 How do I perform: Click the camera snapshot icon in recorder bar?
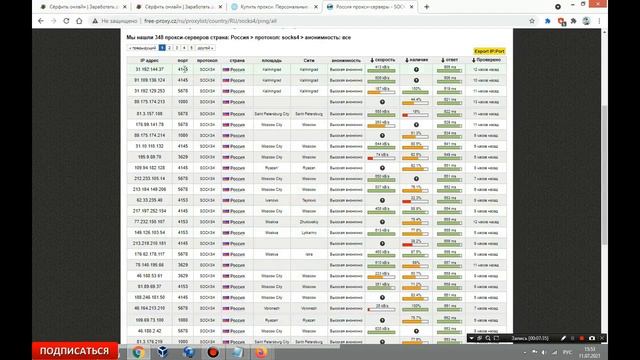coord(592,338)
